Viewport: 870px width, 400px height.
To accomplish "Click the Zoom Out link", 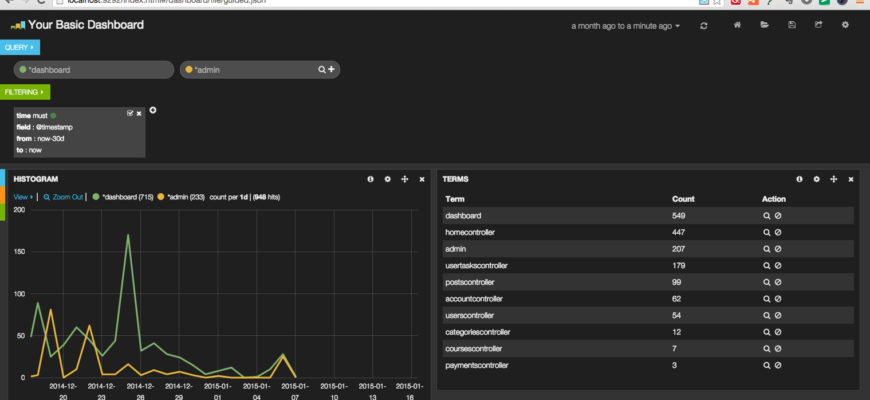I will coord(63,197).
